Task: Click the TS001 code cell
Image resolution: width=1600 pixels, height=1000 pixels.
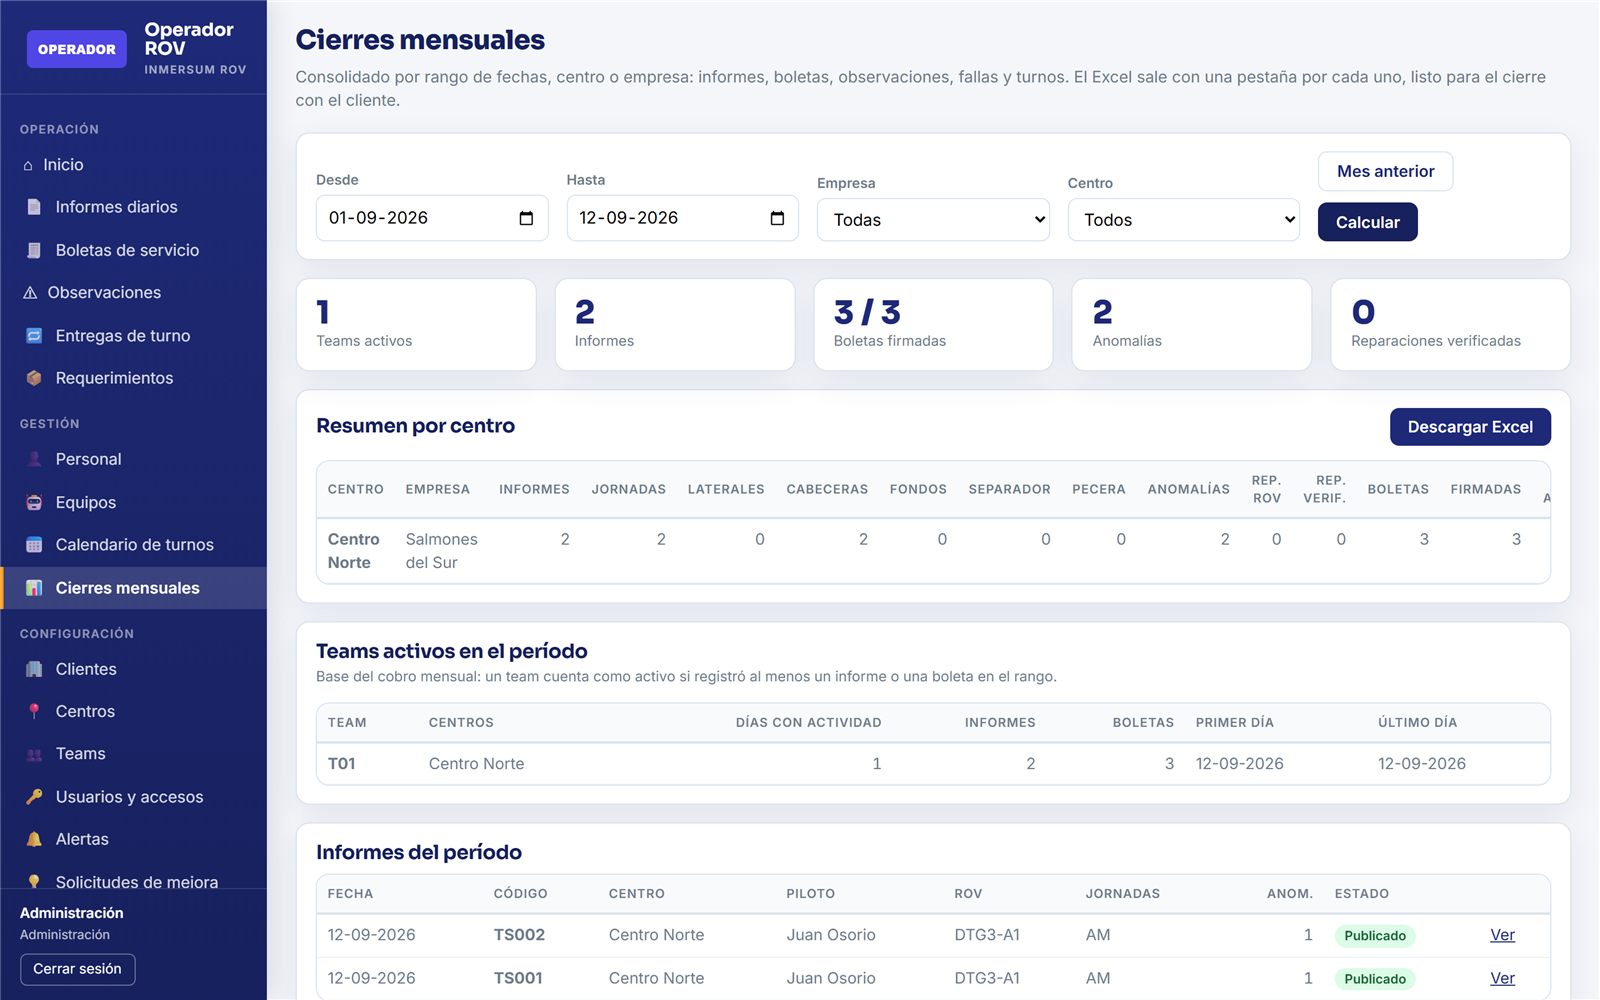Action: pyautogui.click(x=518, y=978)
